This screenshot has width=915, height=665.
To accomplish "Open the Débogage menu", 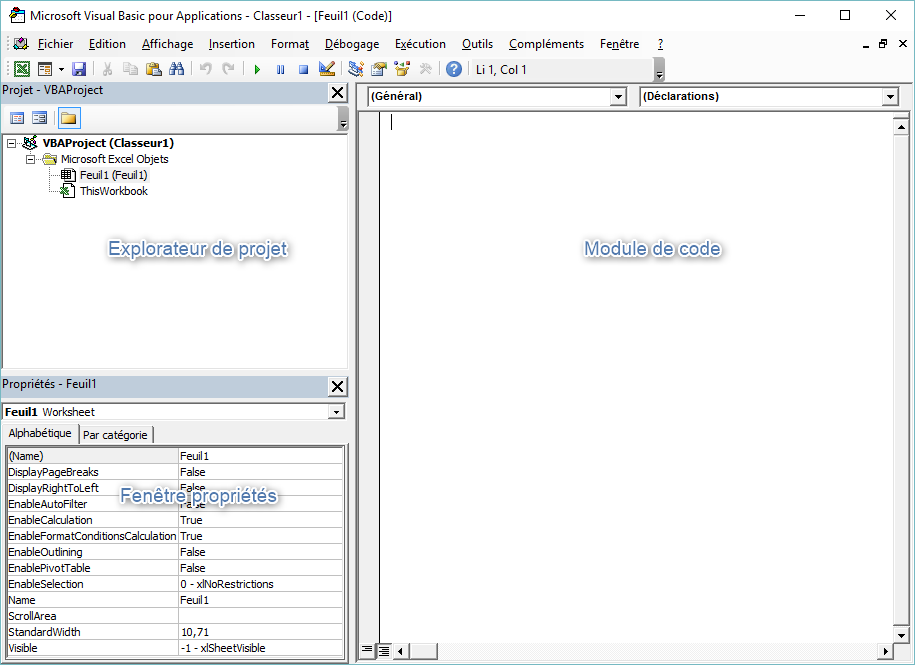I will (x=351, y=44).
